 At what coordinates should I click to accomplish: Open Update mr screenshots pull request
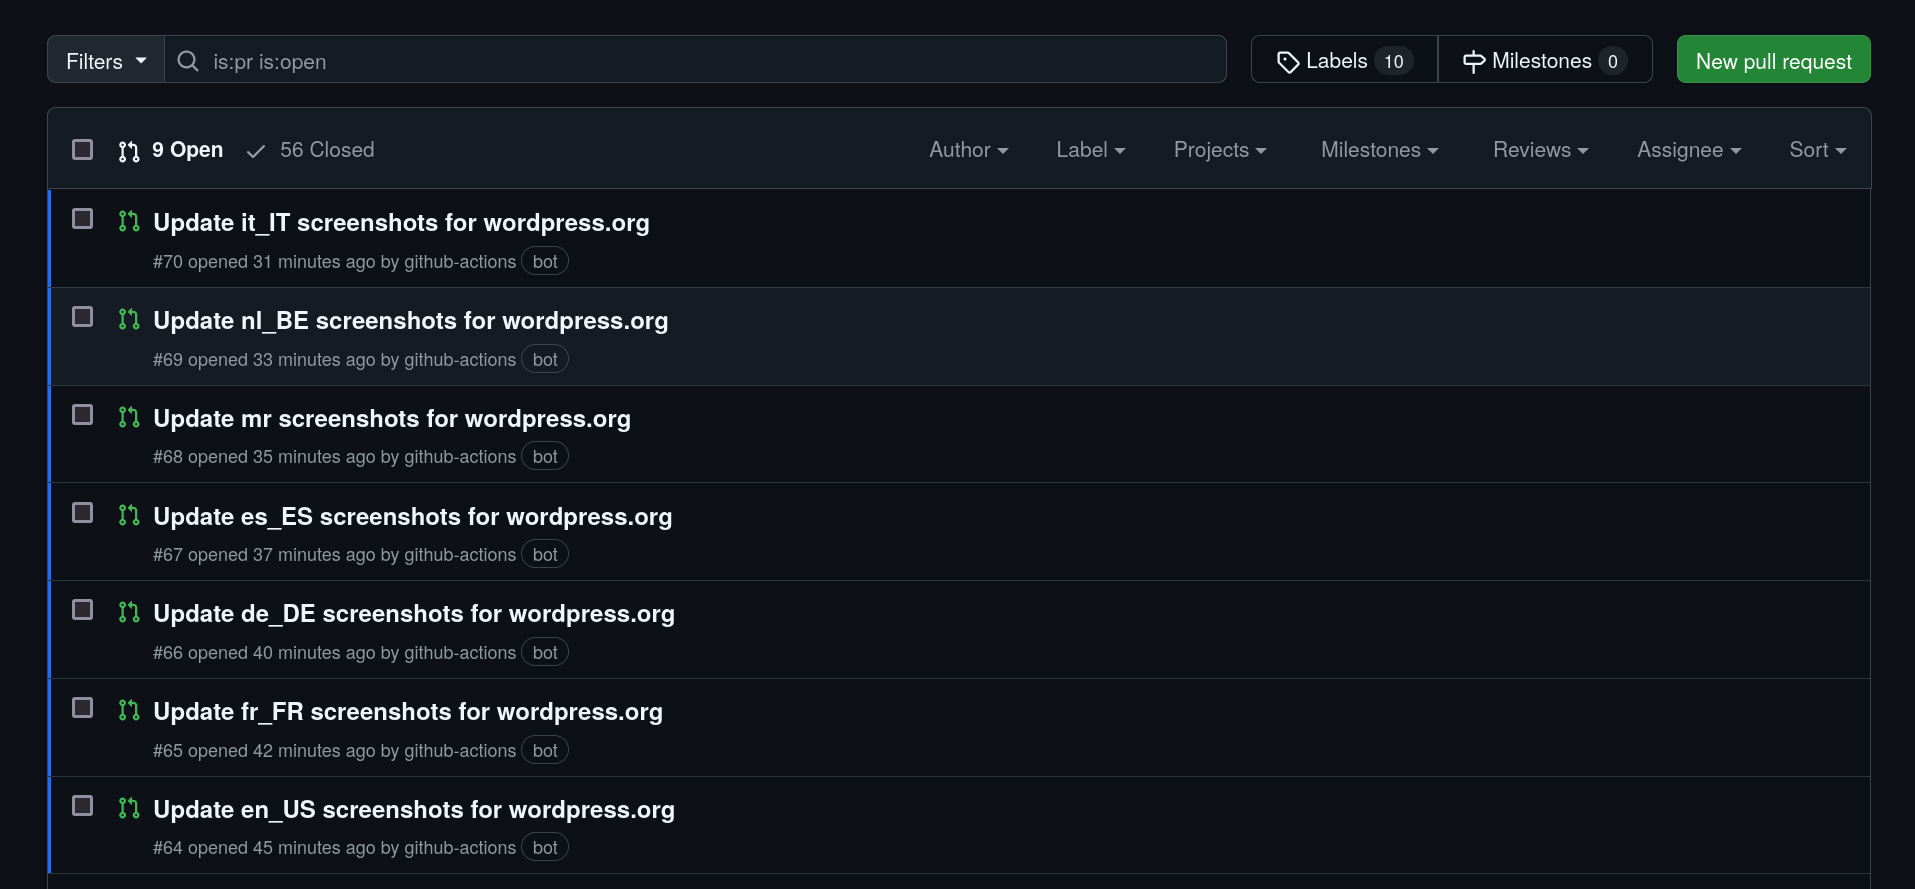click(392, 419)
